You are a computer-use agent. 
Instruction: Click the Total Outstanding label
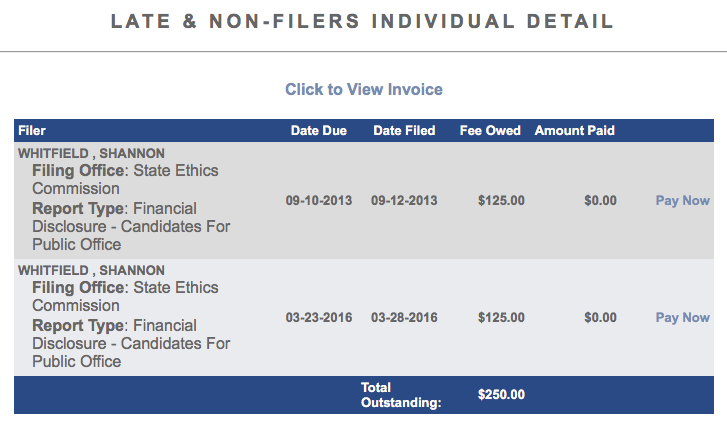(x=401, y=395)
